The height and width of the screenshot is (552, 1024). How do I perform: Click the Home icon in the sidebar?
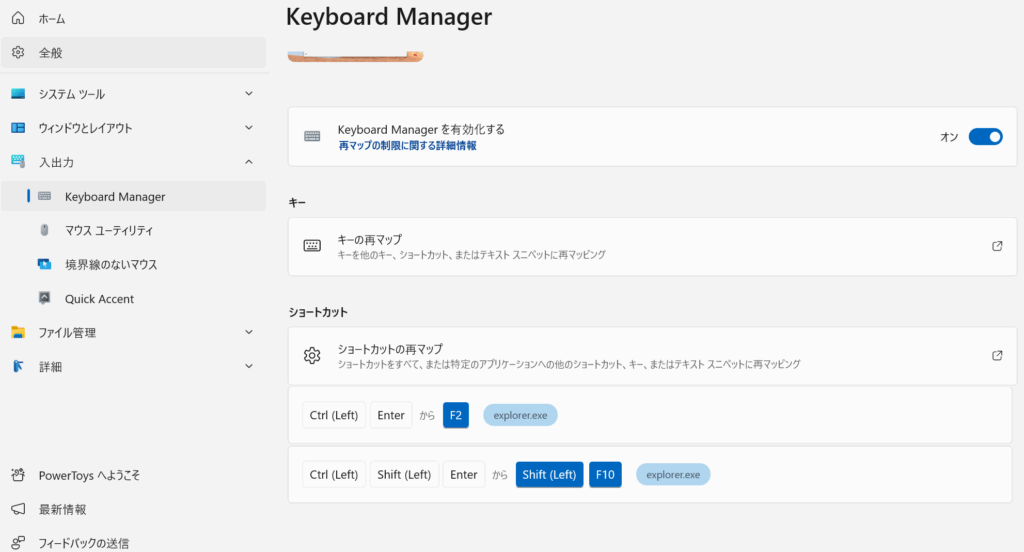point(18,18)
